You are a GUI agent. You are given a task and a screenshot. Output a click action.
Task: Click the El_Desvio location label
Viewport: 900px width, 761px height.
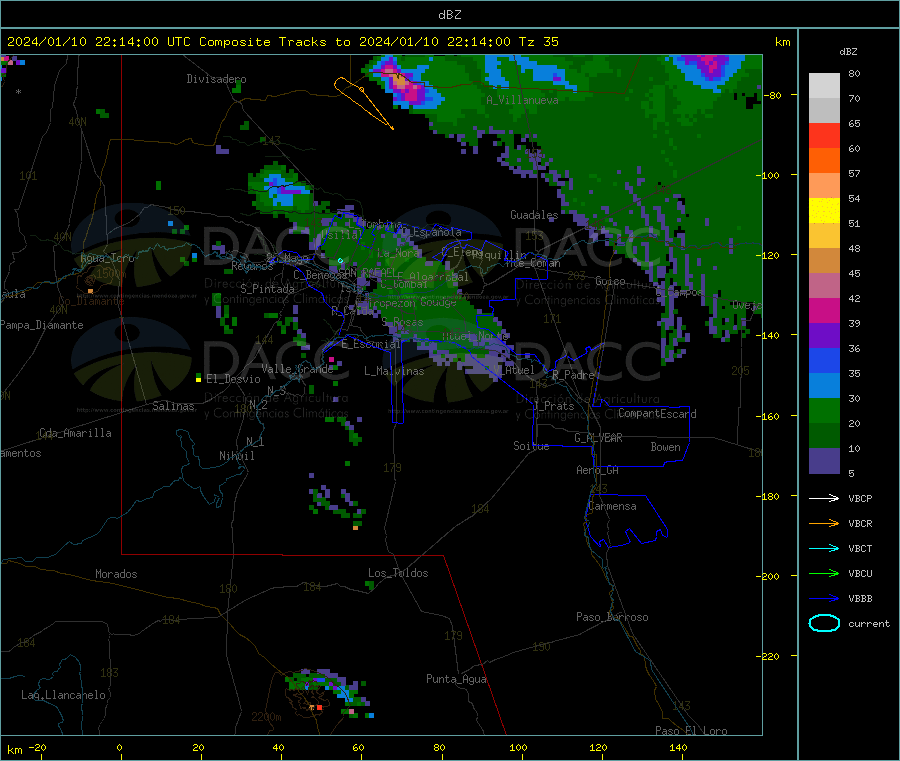click(x=234, y=379)
